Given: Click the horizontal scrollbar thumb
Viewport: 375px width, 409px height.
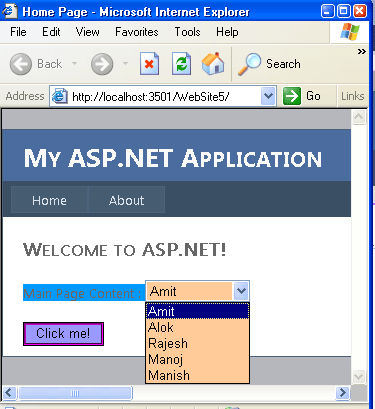Looking at the screenshot, I should point(75,393).
